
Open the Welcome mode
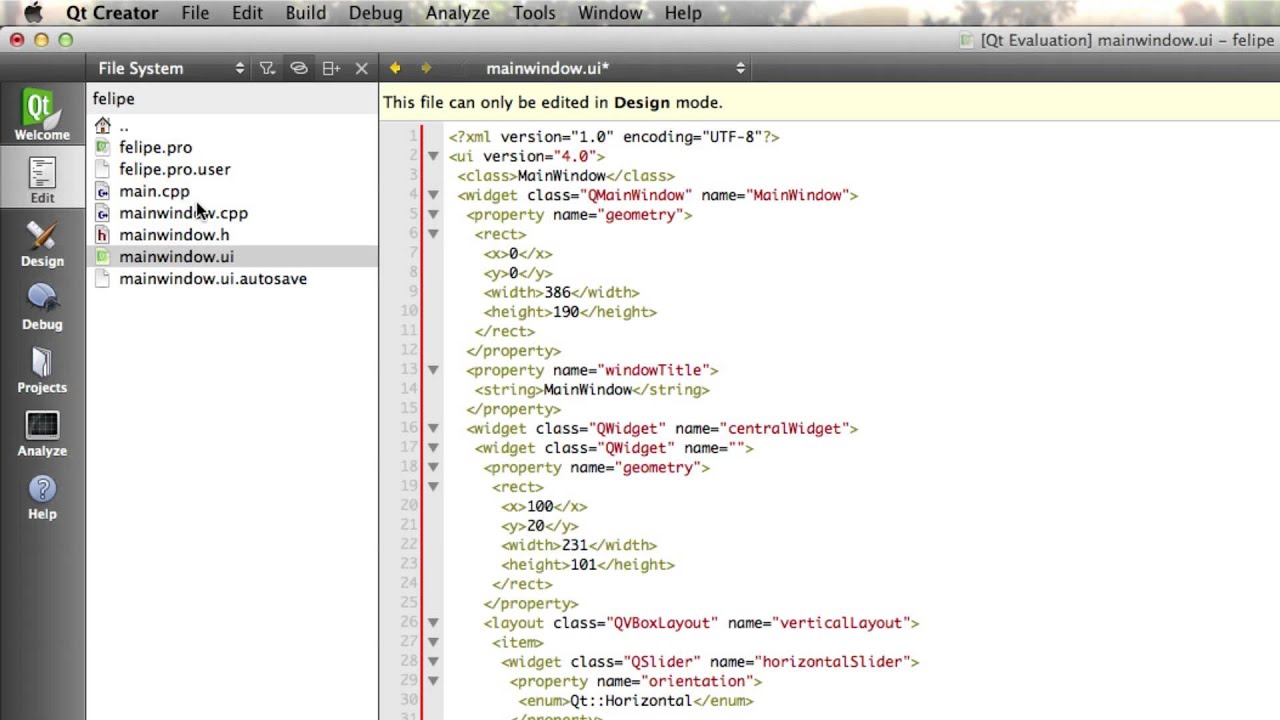pyautogui.click(x=42, y=114)
